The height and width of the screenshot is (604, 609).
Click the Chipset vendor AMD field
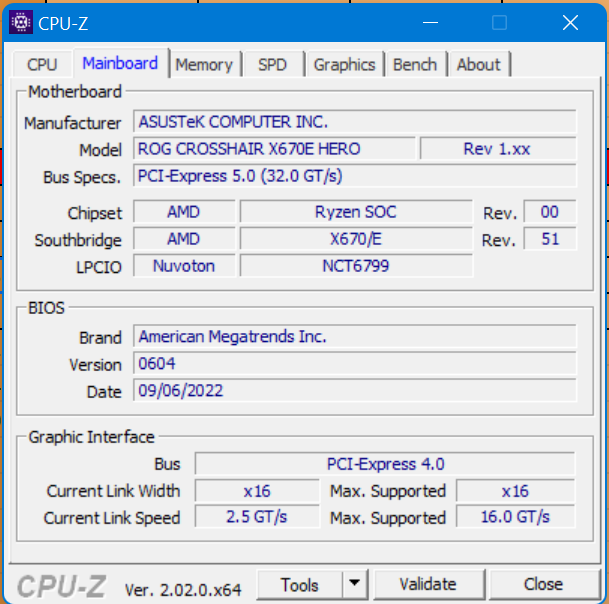(184, 212)
